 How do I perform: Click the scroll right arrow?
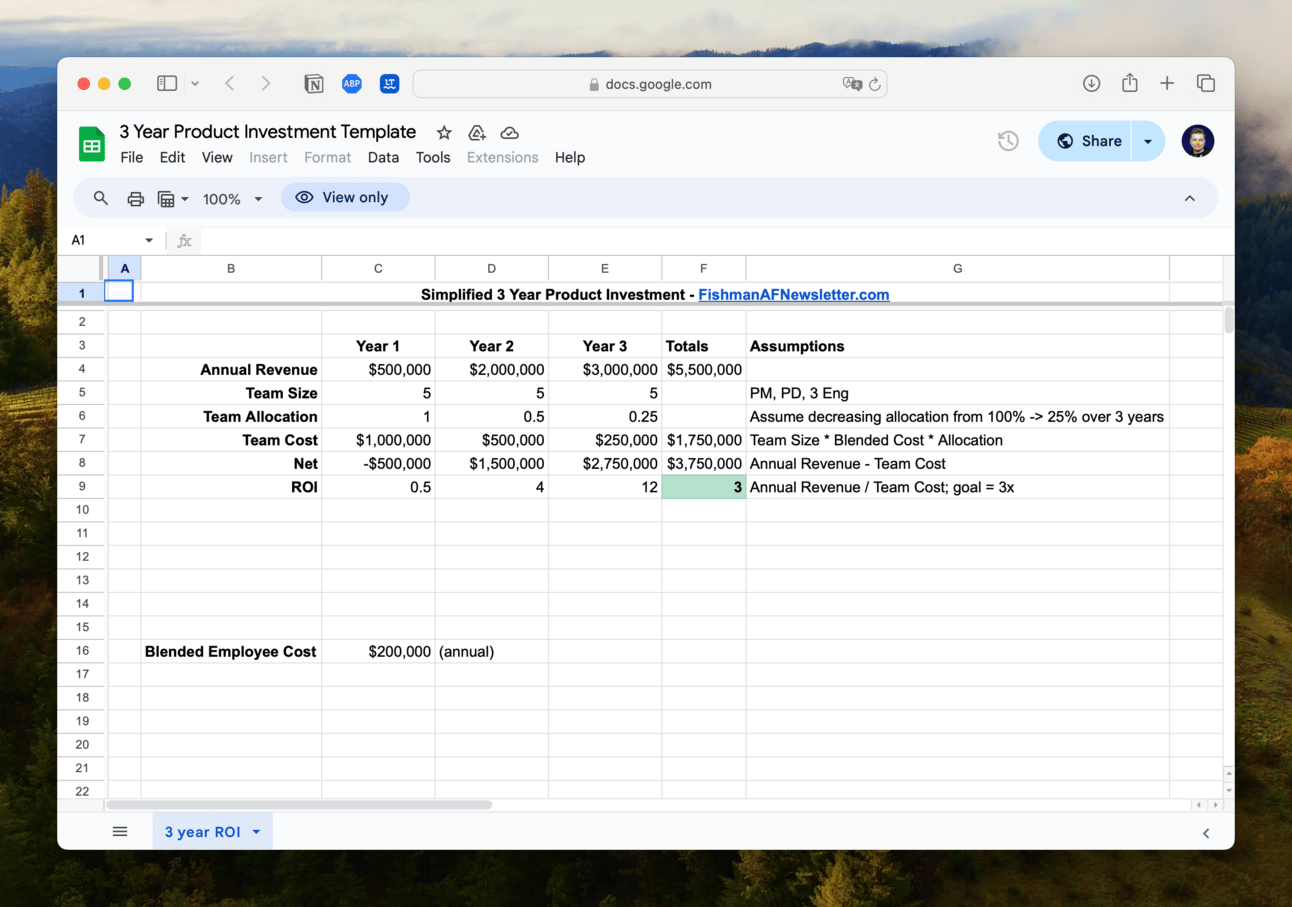coord(1217,804)
